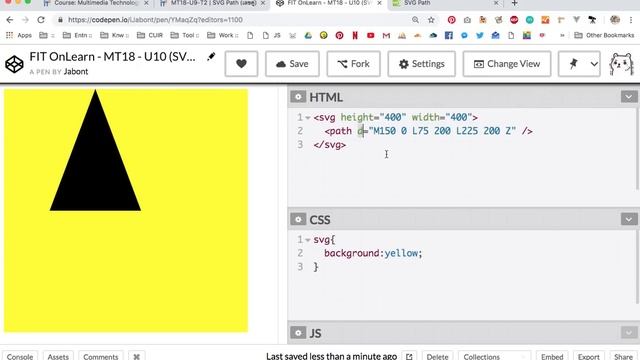Viewport: 640px width, 360px height.
Task: Fork this pen
Action: pos(353,64)
